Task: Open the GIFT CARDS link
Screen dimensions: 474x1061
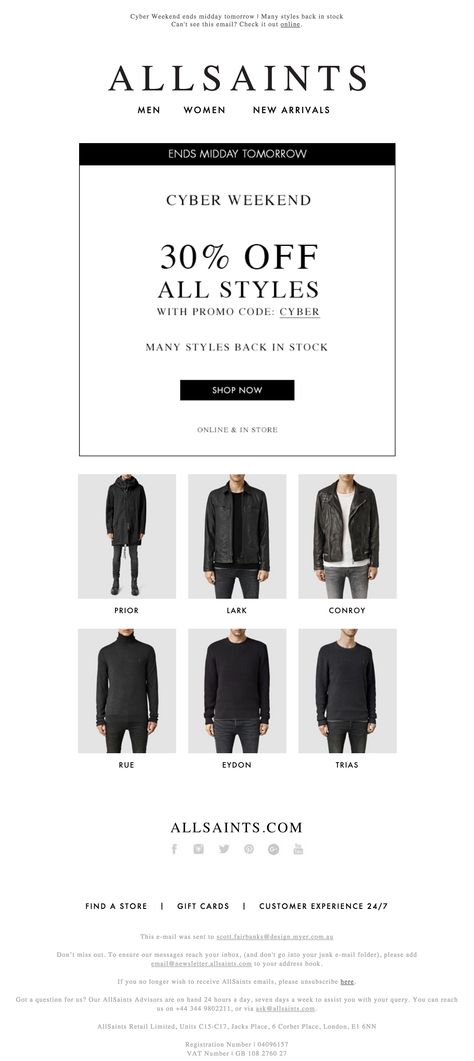Action: click(203, 906)
